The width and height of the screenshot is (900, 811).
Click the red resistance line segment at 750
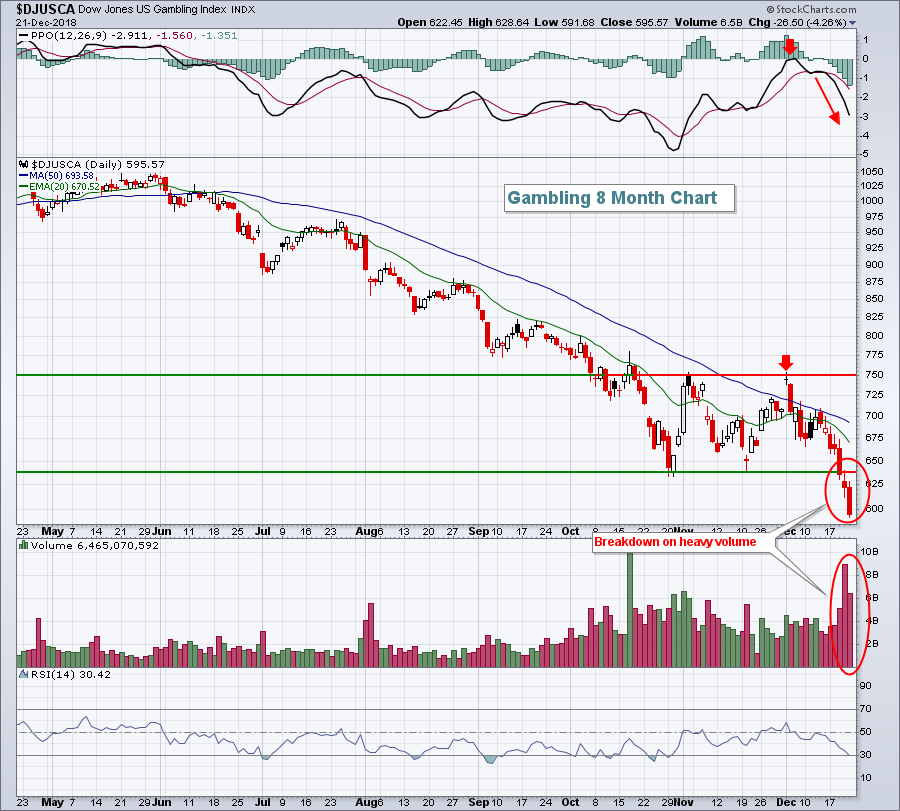pyautogui.click(x=770, y=375)
